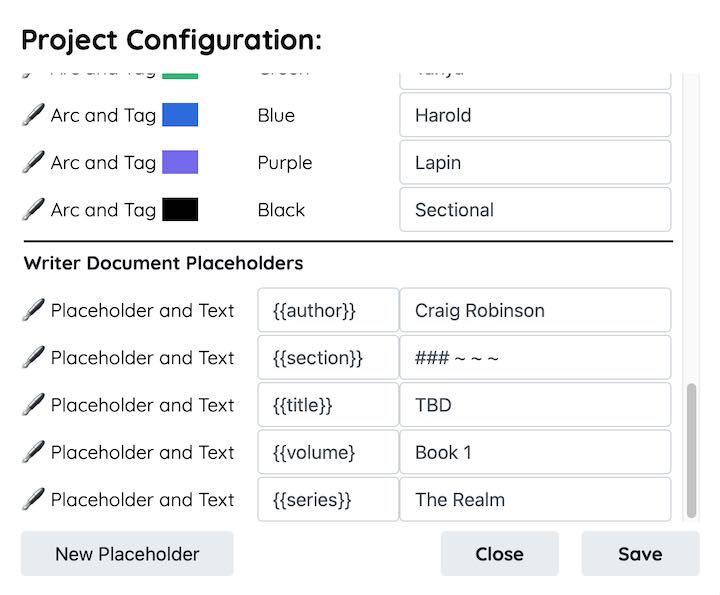Focus the The Realm series text field
The image size is (720, 595).
pos(535,499)
